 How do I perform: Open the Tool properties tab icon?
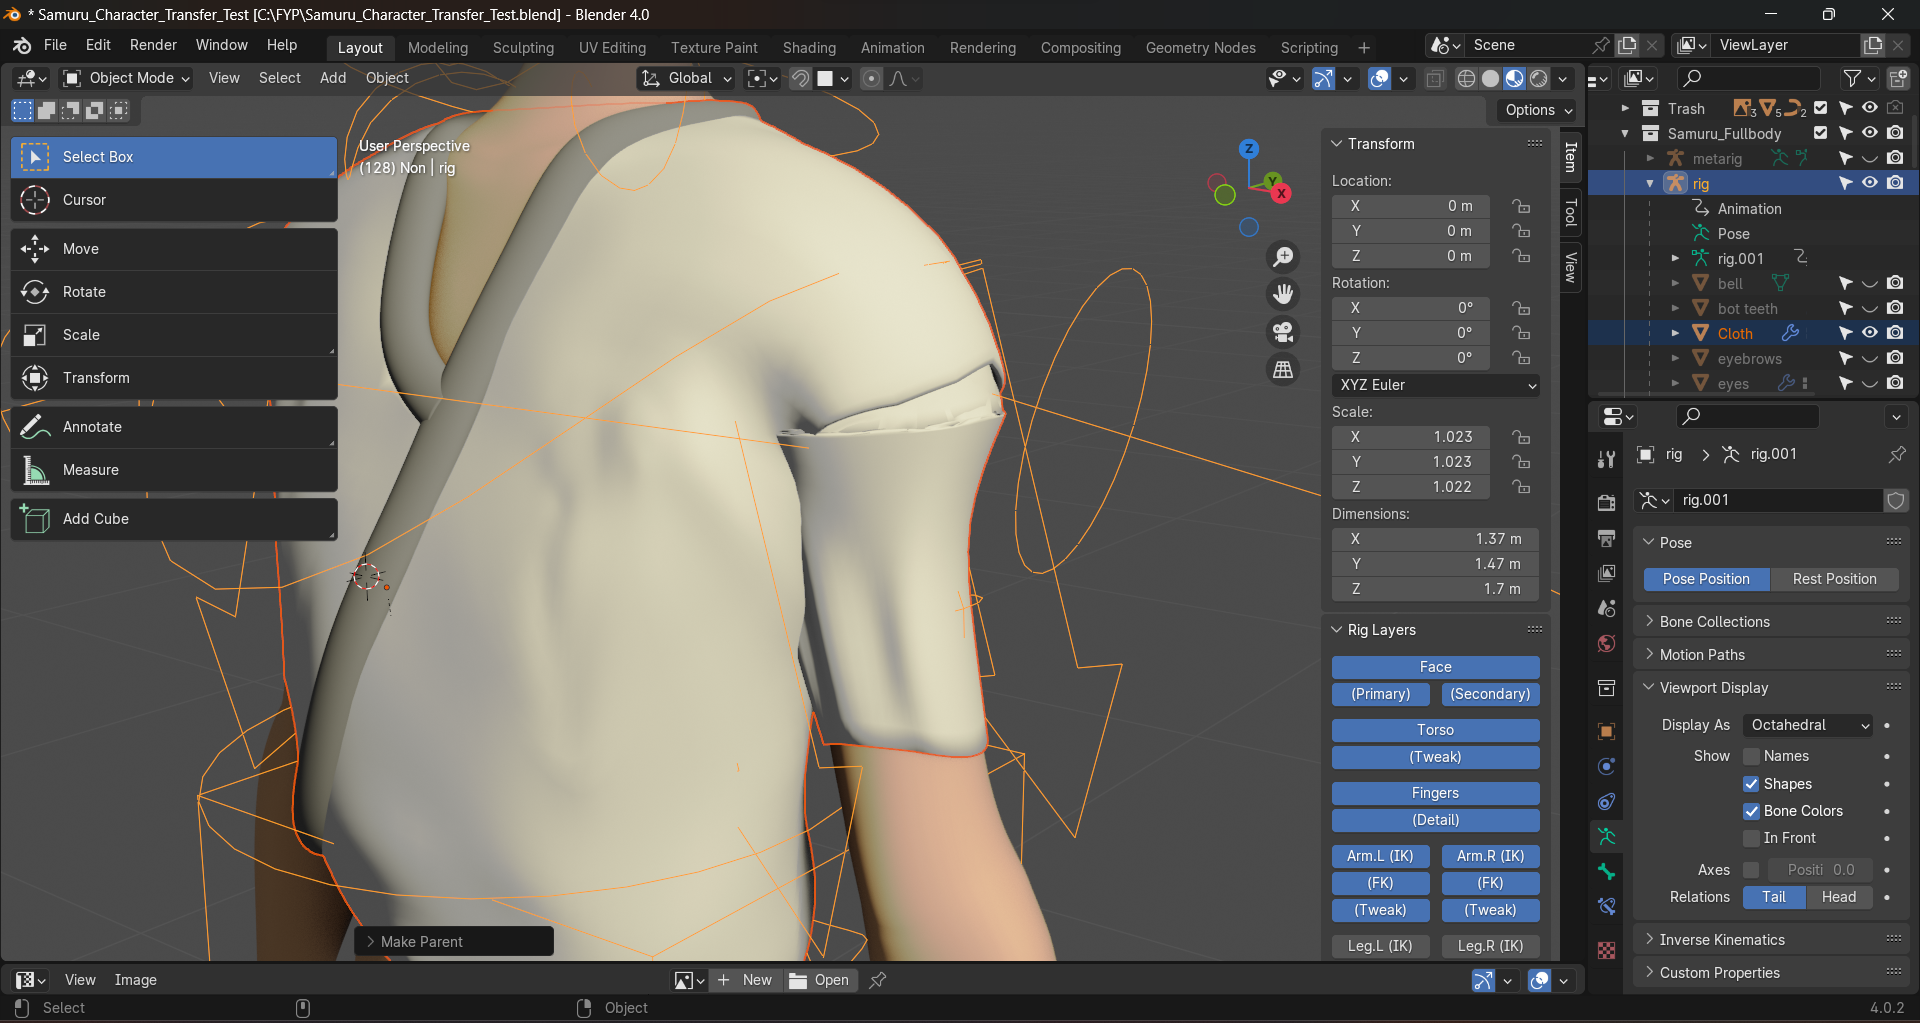pyautogui.click(x=1606, y=459)
